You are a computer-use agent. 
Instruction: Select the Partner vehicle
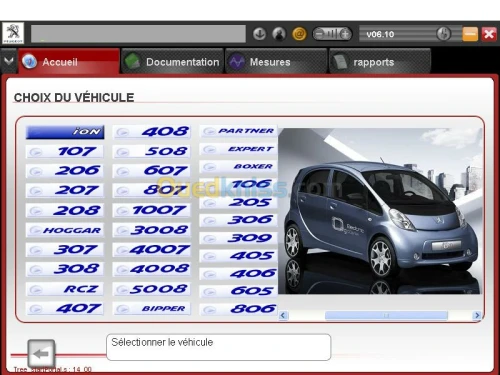(238, 131)
